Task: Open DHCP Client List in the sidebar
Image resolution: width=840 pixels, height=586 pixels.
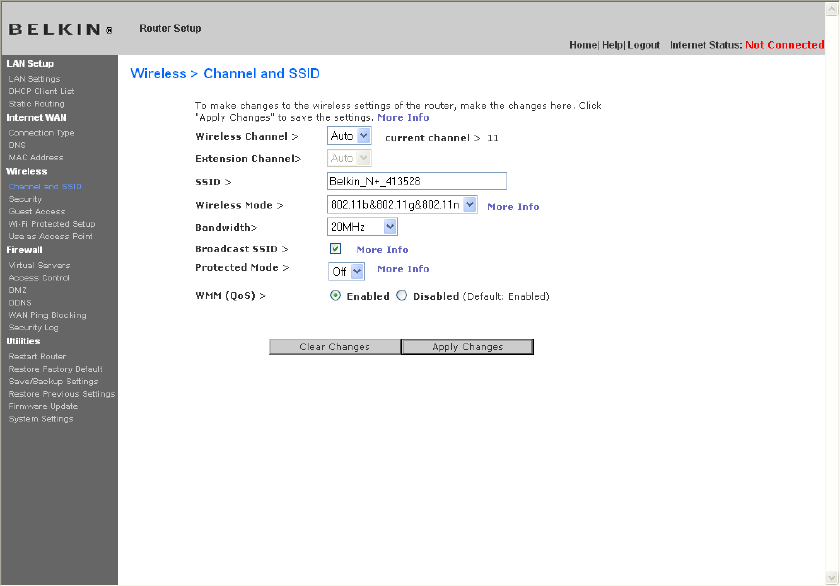Action: [x=41, y=91]
